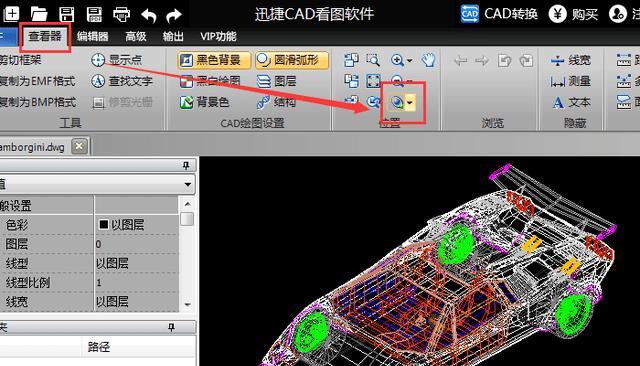Click 复制为BMP格式 command

click(38, 102)
